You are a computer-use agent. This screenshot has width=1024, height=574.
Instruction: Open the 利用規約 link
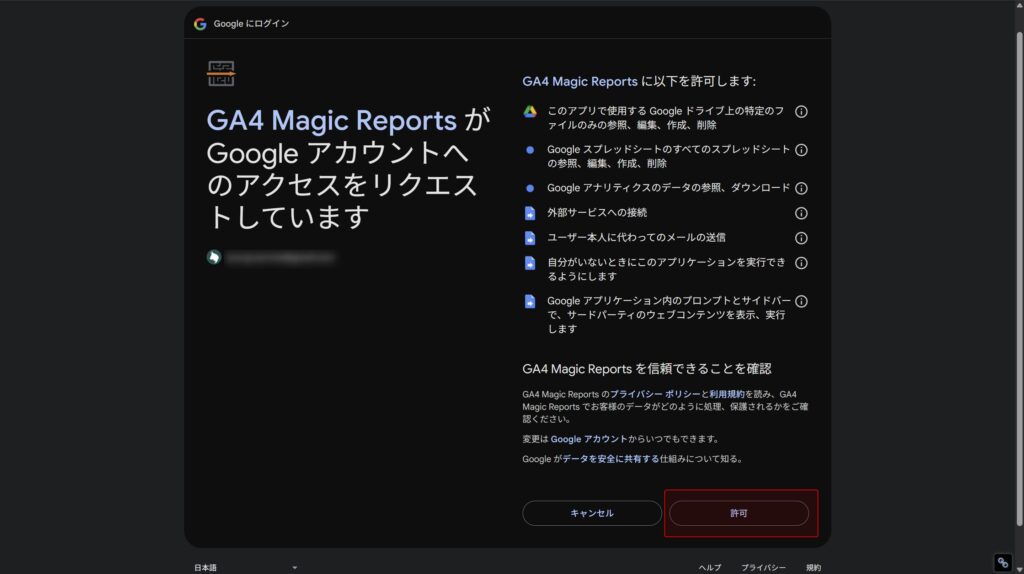(x=726, y=394)
